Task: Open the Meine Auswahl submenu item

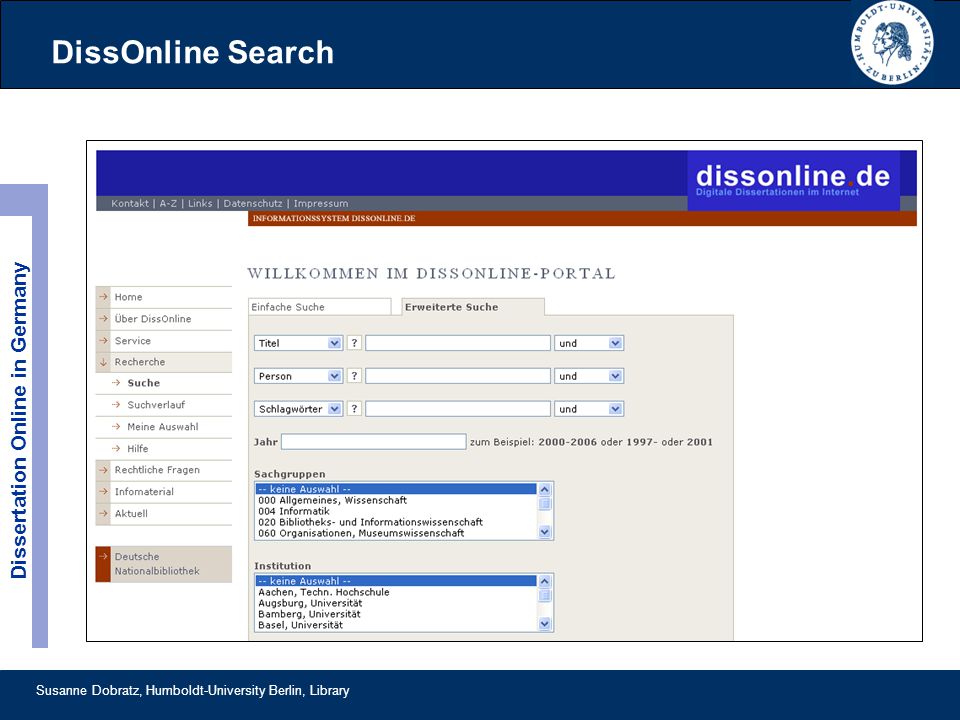Action: (x=164, y=427)
